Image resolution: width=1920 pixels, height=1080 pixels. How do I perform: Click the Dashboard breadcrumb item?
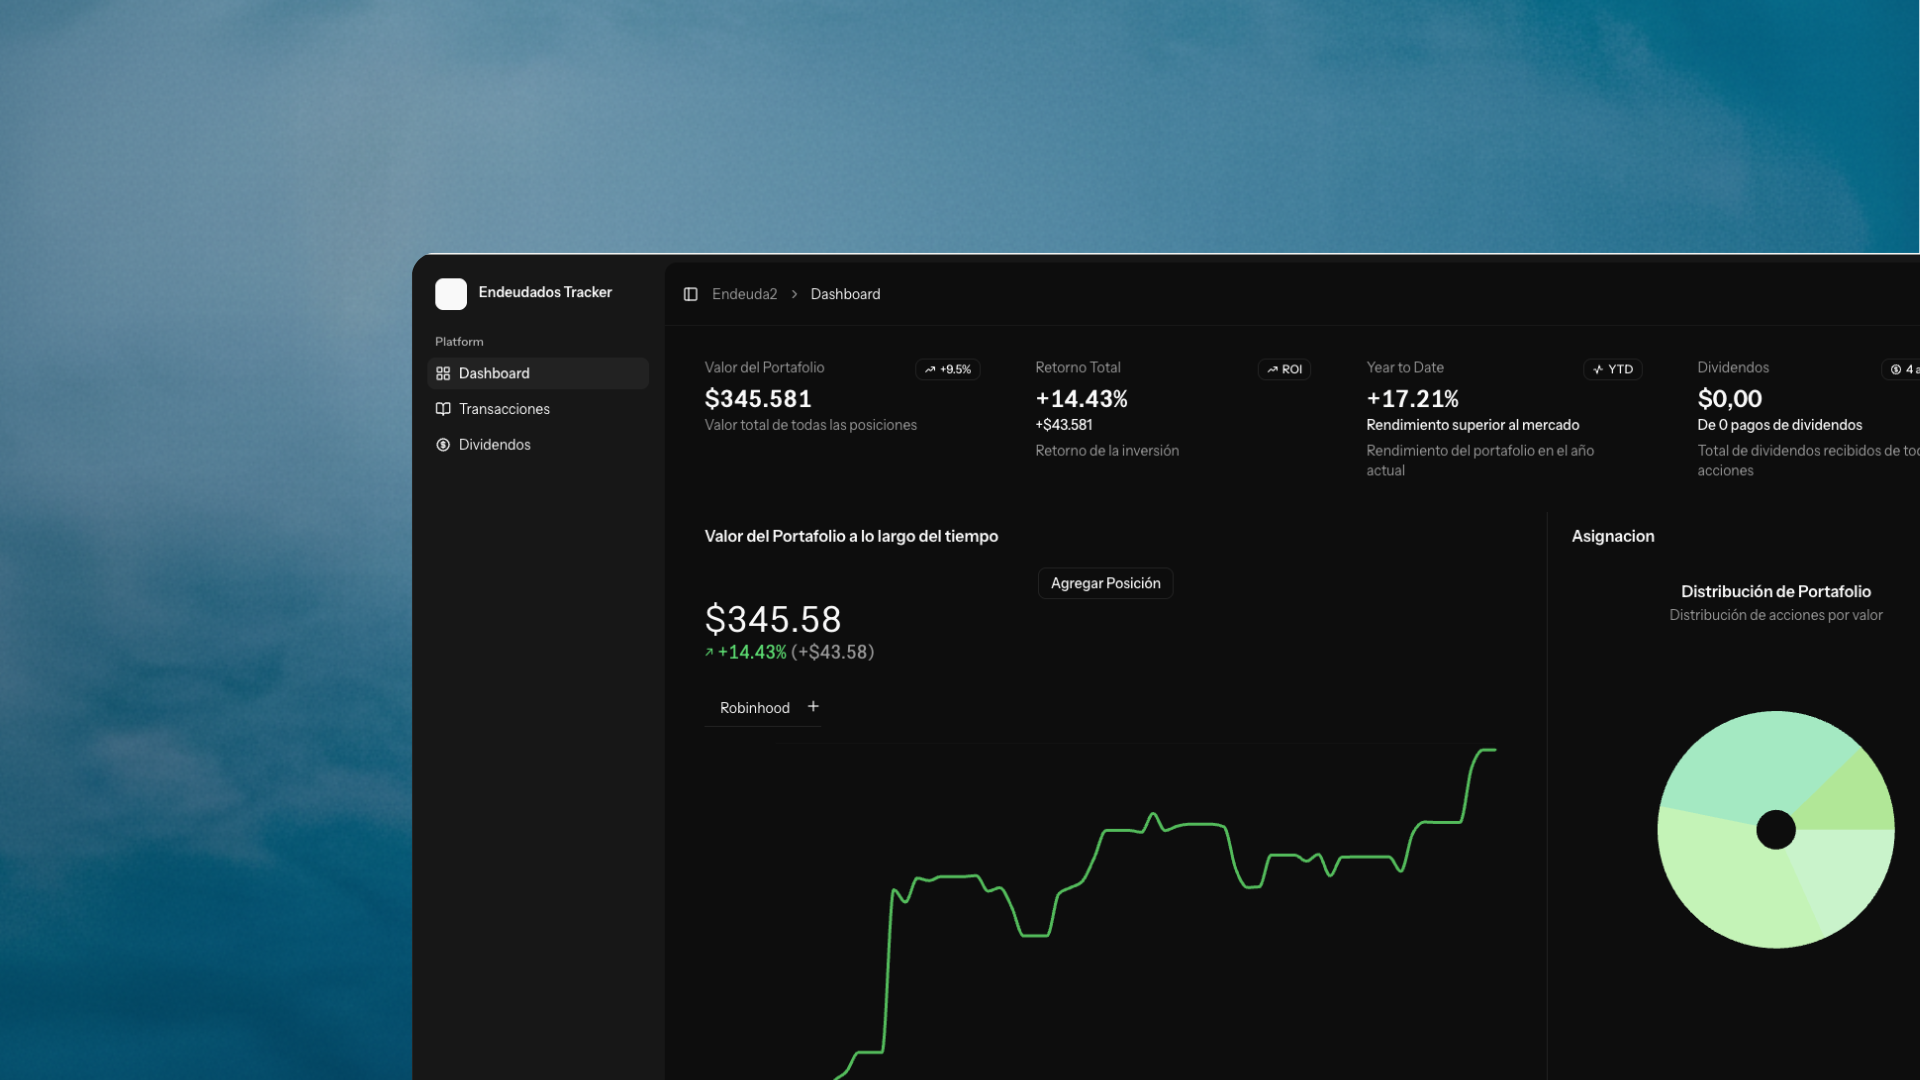pos(845,294)
